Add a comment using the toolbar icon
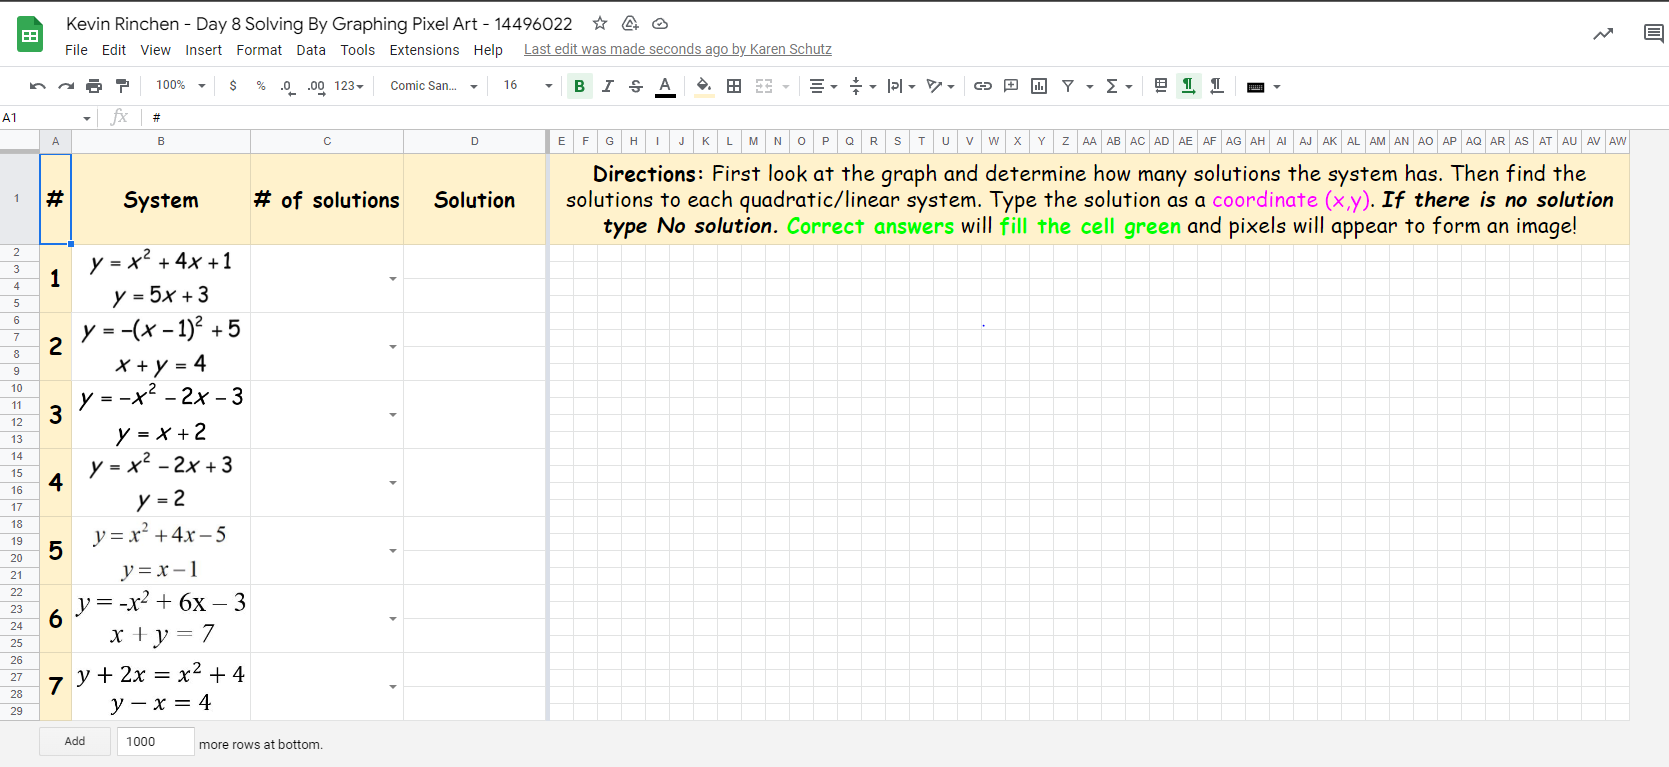 coord(1011,86)
